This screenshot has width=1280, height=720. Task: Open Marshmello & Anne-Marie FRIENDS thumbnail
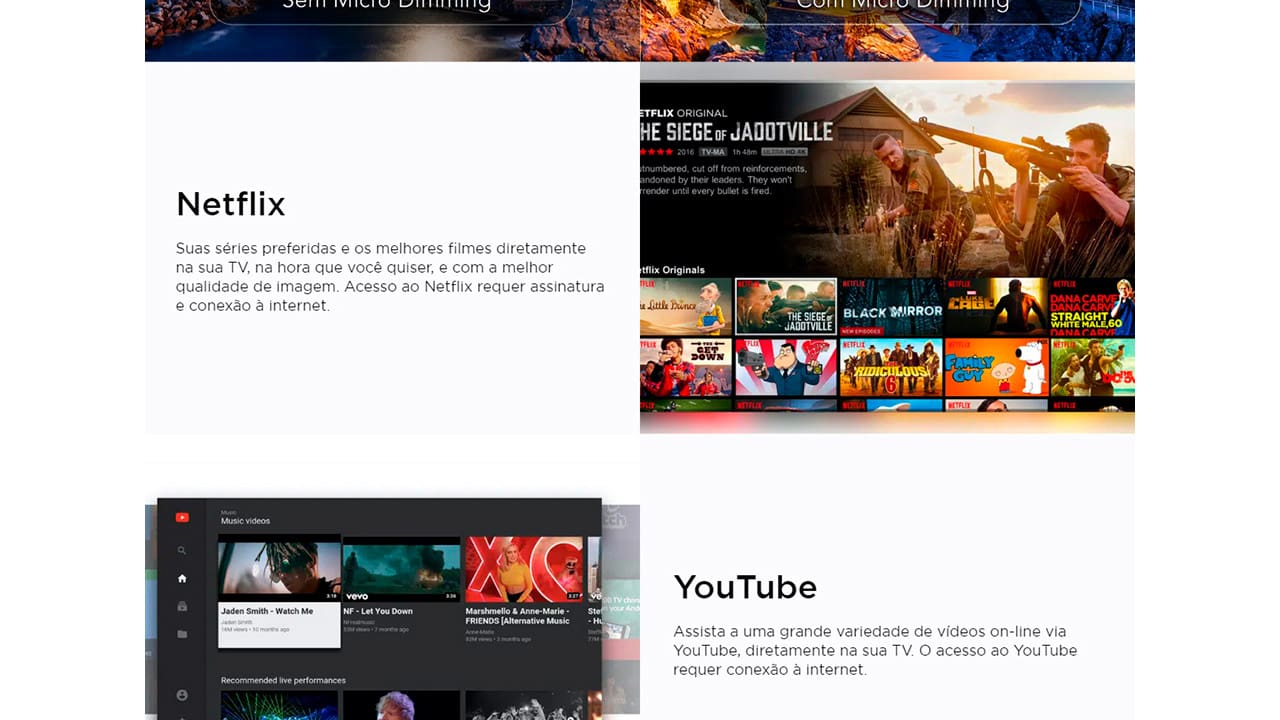pyautogui.click(x=524, y=568)
